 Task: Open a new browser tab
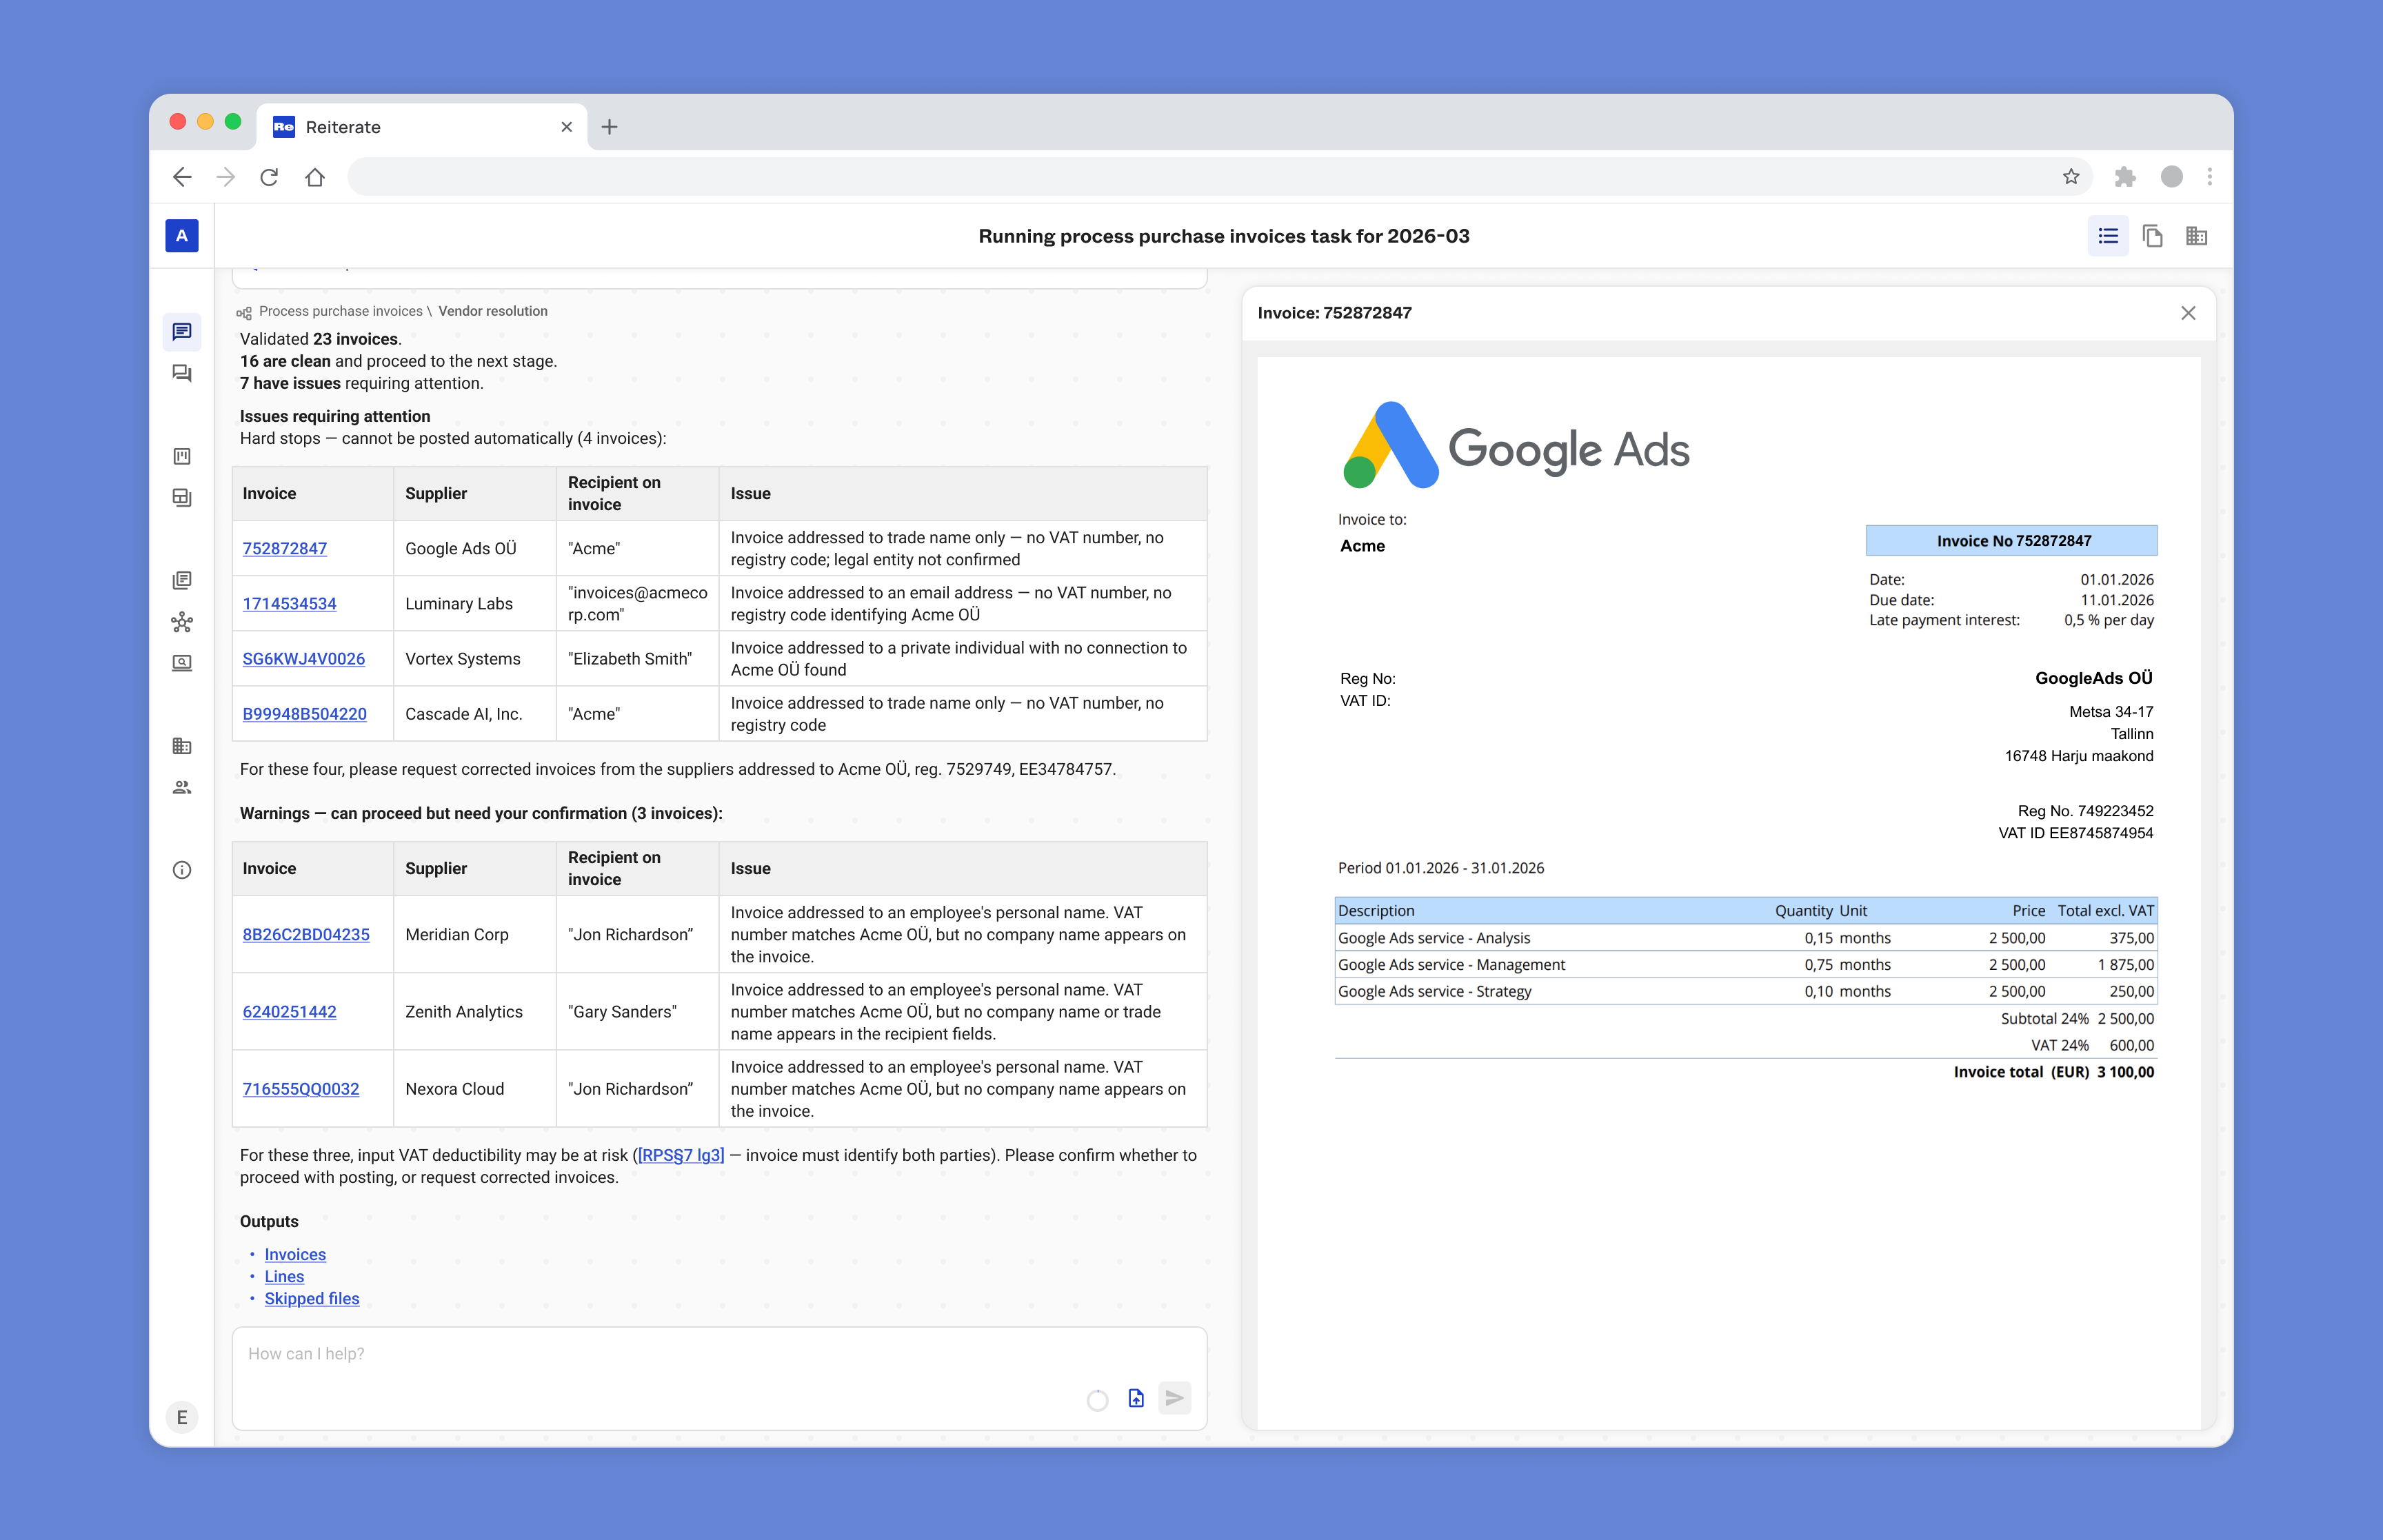point(609,127)
